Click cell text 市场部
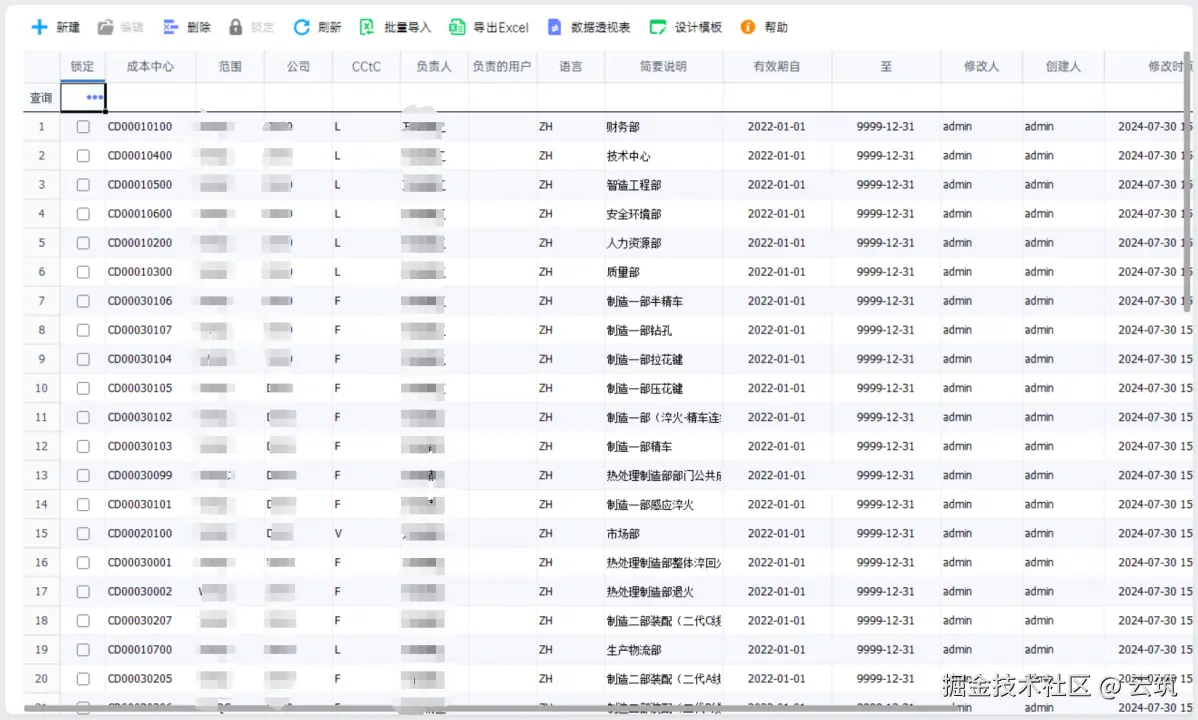 pyautogui.click(x=623, y=534)
